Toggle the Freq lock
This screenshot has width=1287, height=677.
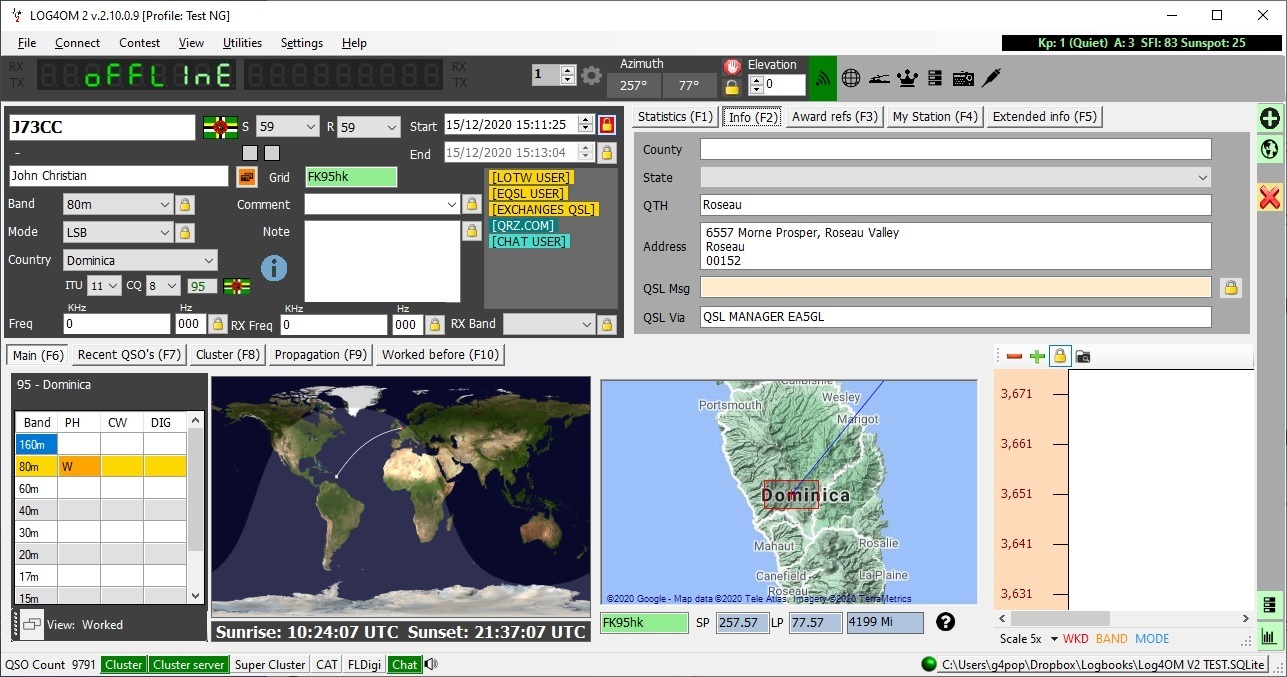(218, 324)
